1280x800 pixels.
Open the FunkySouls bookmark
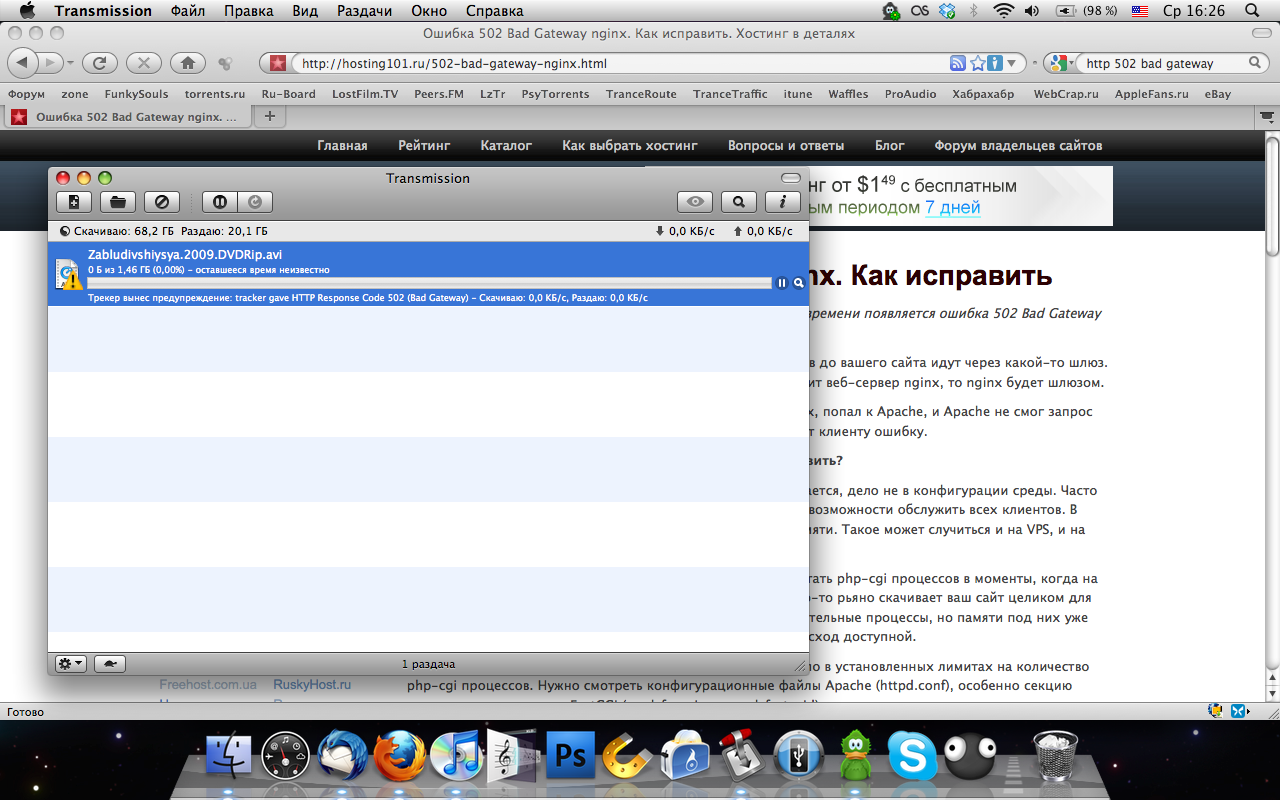(136, 94)
